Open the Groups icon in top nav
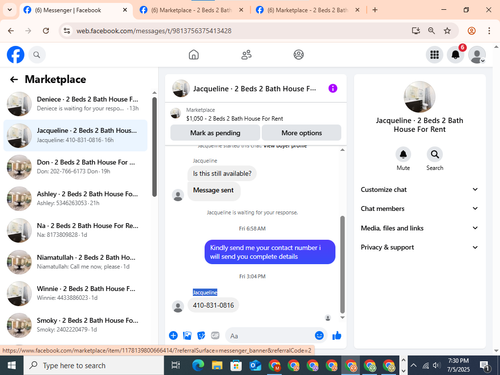Viewport: 500px width, 375px height. [298, 55]
